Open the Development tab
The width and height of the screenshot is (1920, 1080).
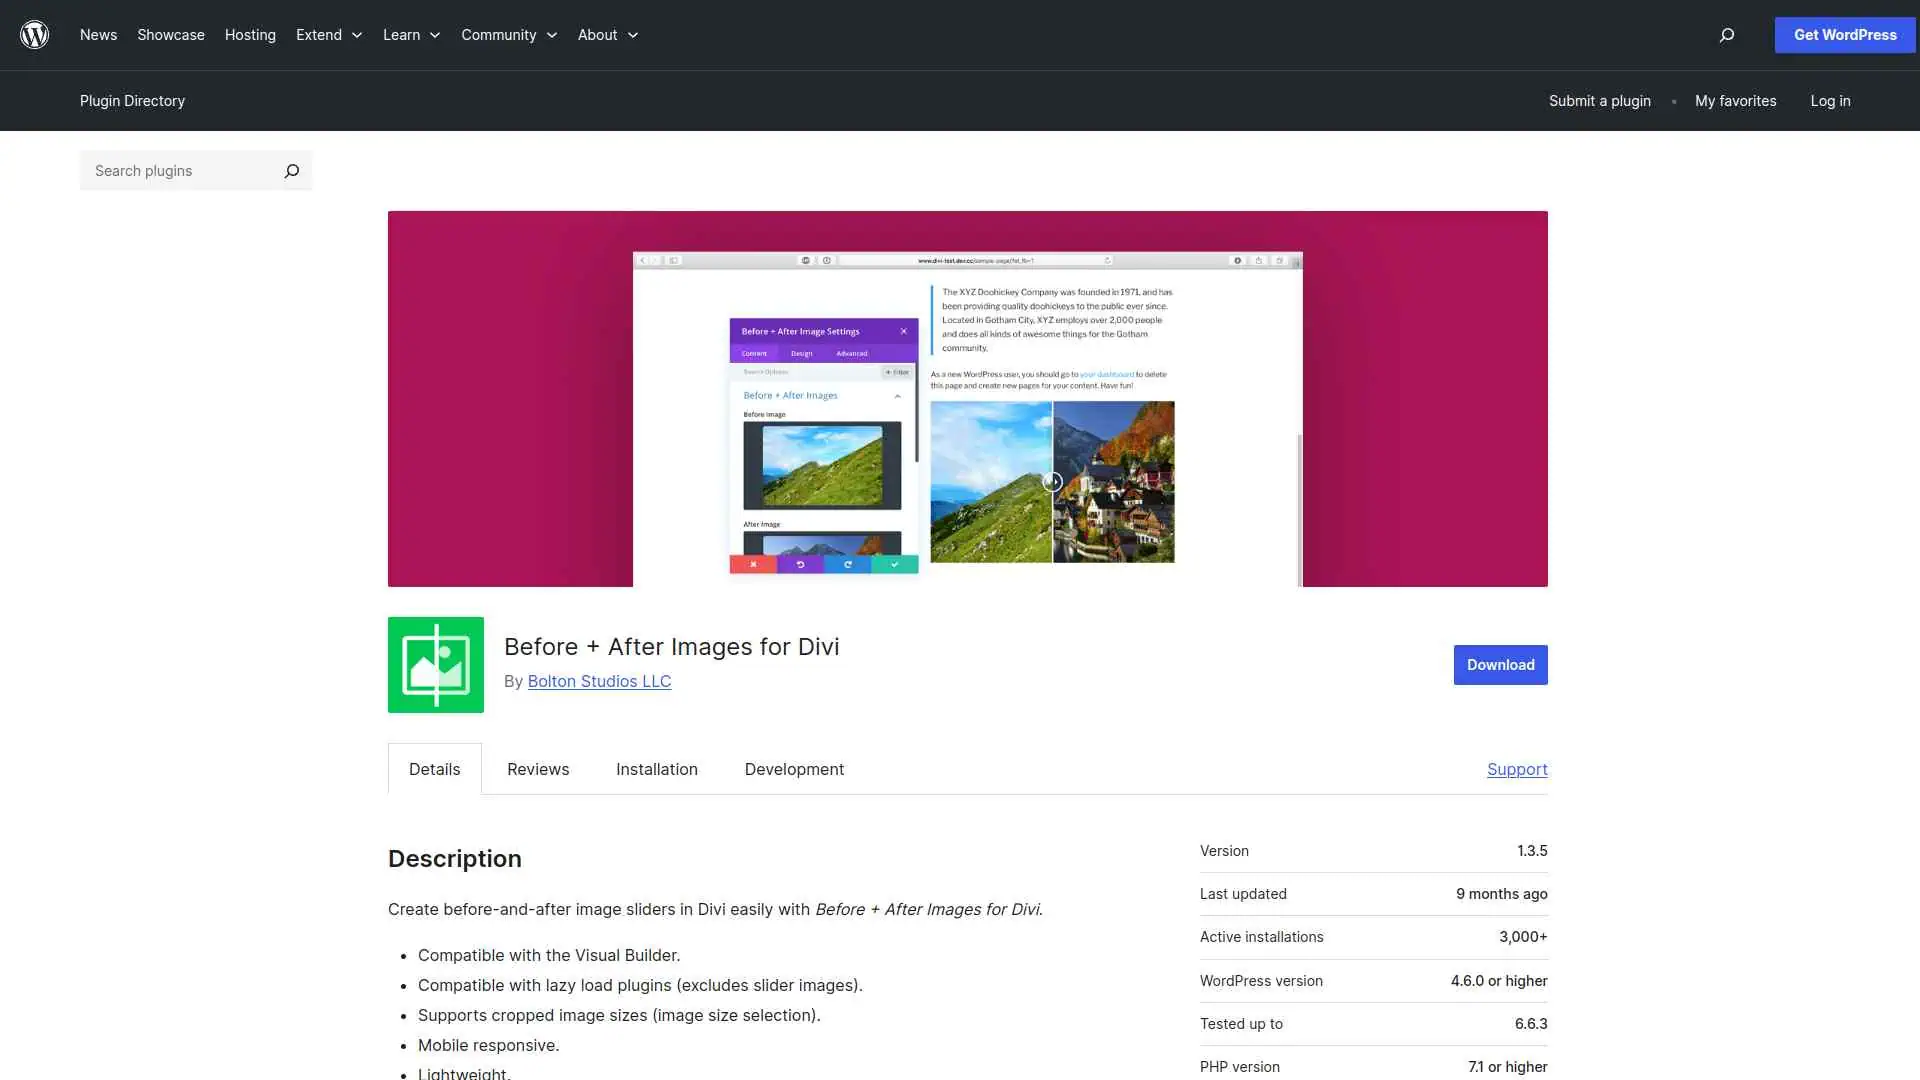point(793,769)
